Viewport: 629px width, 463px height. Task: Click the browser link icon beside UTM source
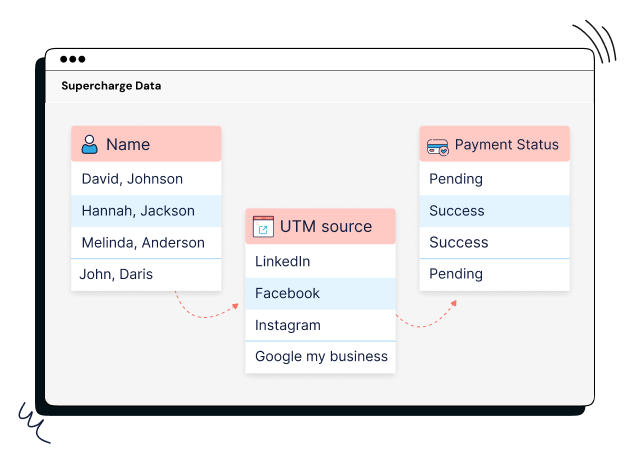click(263, 227)
